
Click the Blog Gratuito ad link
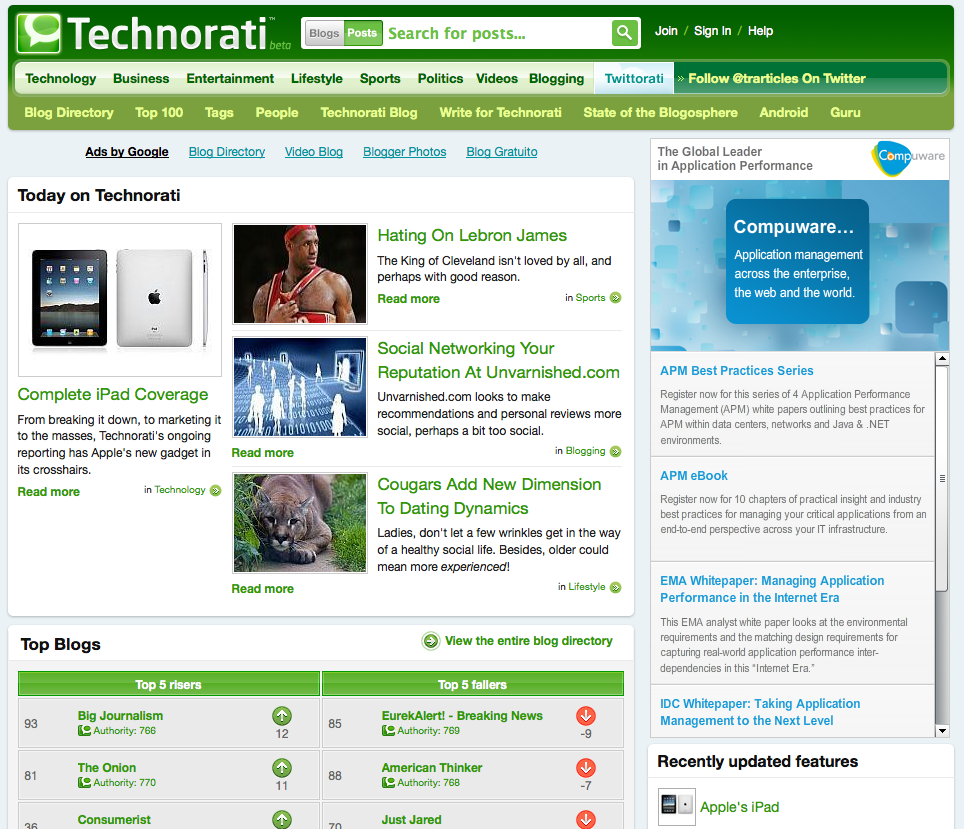click(x=502, y=152)
